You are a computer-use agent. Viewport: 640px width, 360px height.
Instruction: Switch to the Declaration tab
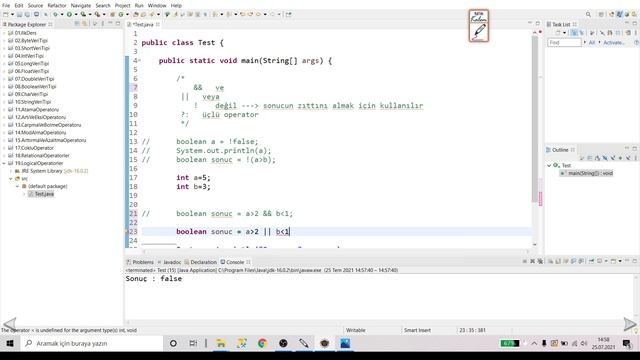[200, 262]
